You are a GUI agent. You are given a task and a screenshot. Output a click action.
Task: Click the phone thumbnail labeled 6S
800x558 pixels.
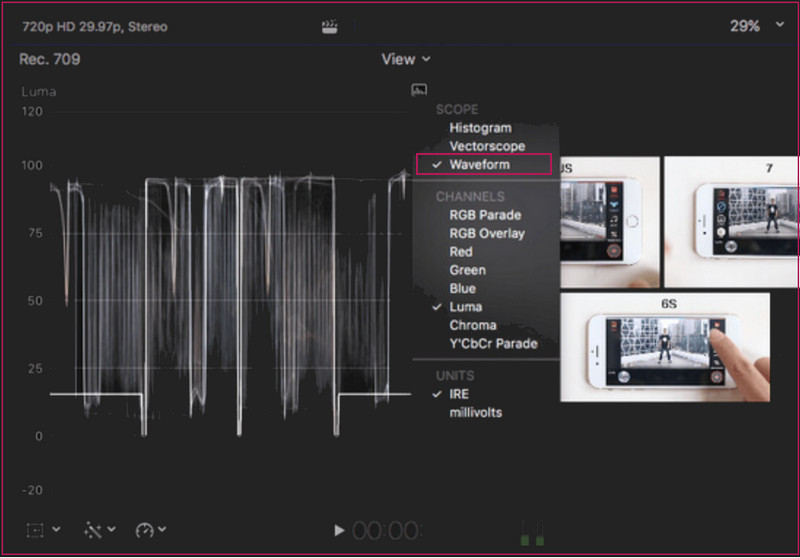click(665, 347)
